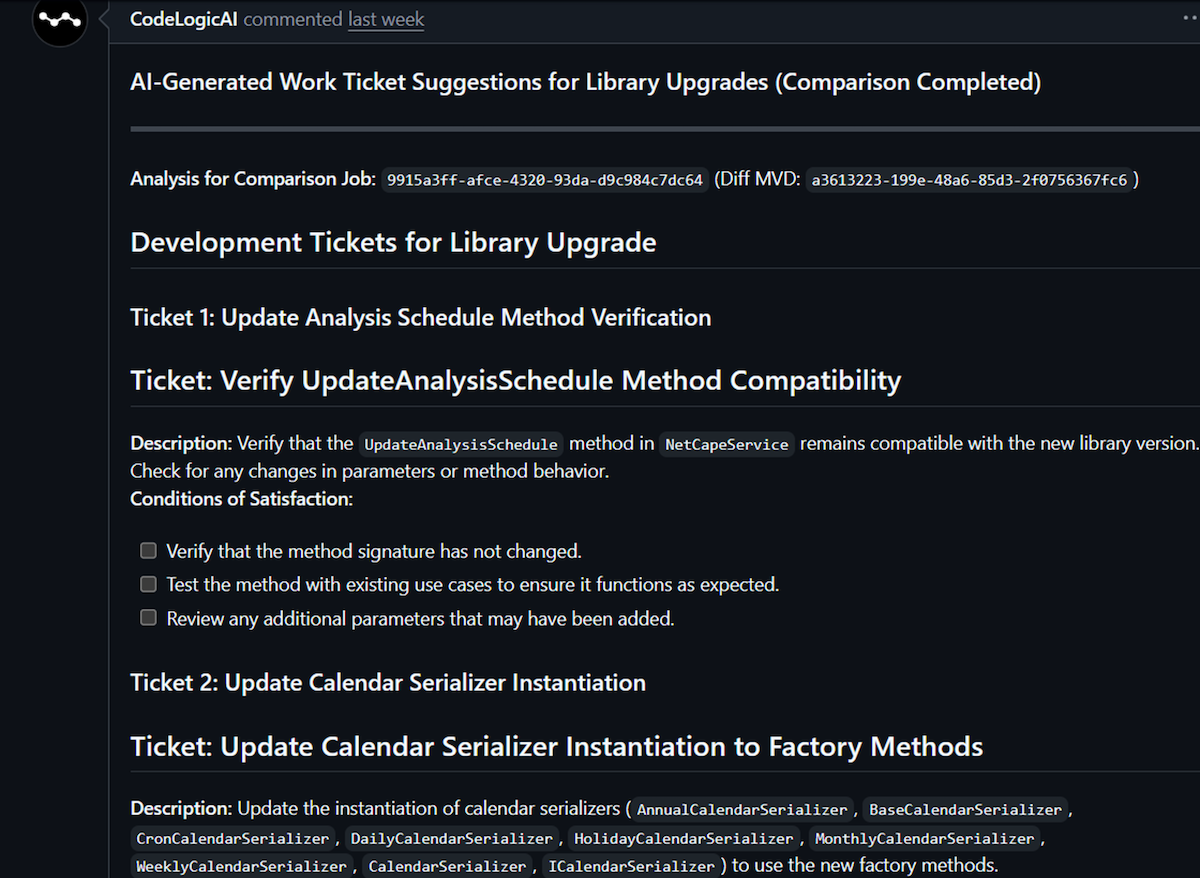
Task: Click the comparison job ID code snippet
Action: point(546,180)
